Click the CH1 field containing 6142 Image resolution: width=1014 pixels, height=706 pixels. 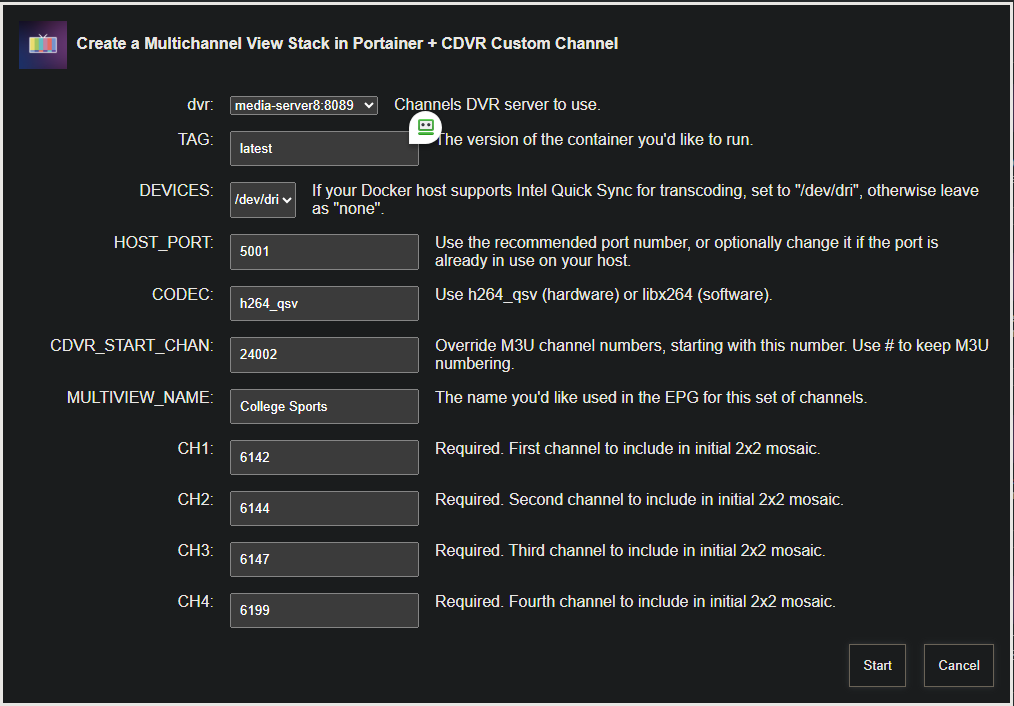(323, 457)
